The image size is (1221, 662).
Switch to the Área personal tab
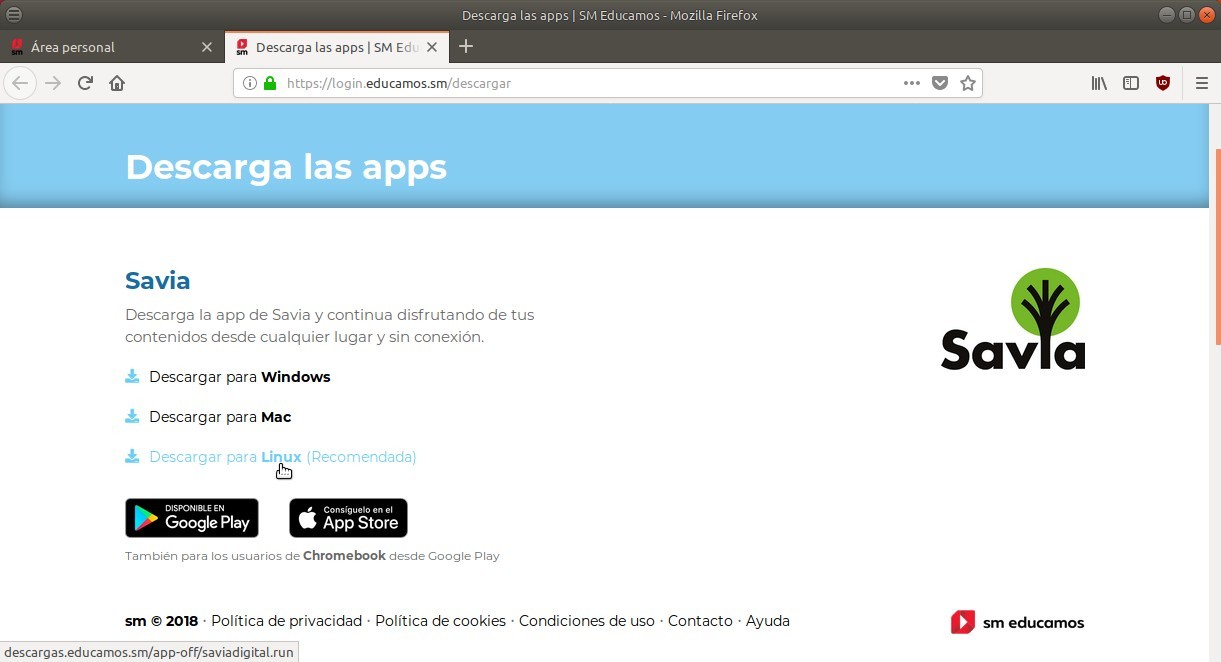(111, 47)
